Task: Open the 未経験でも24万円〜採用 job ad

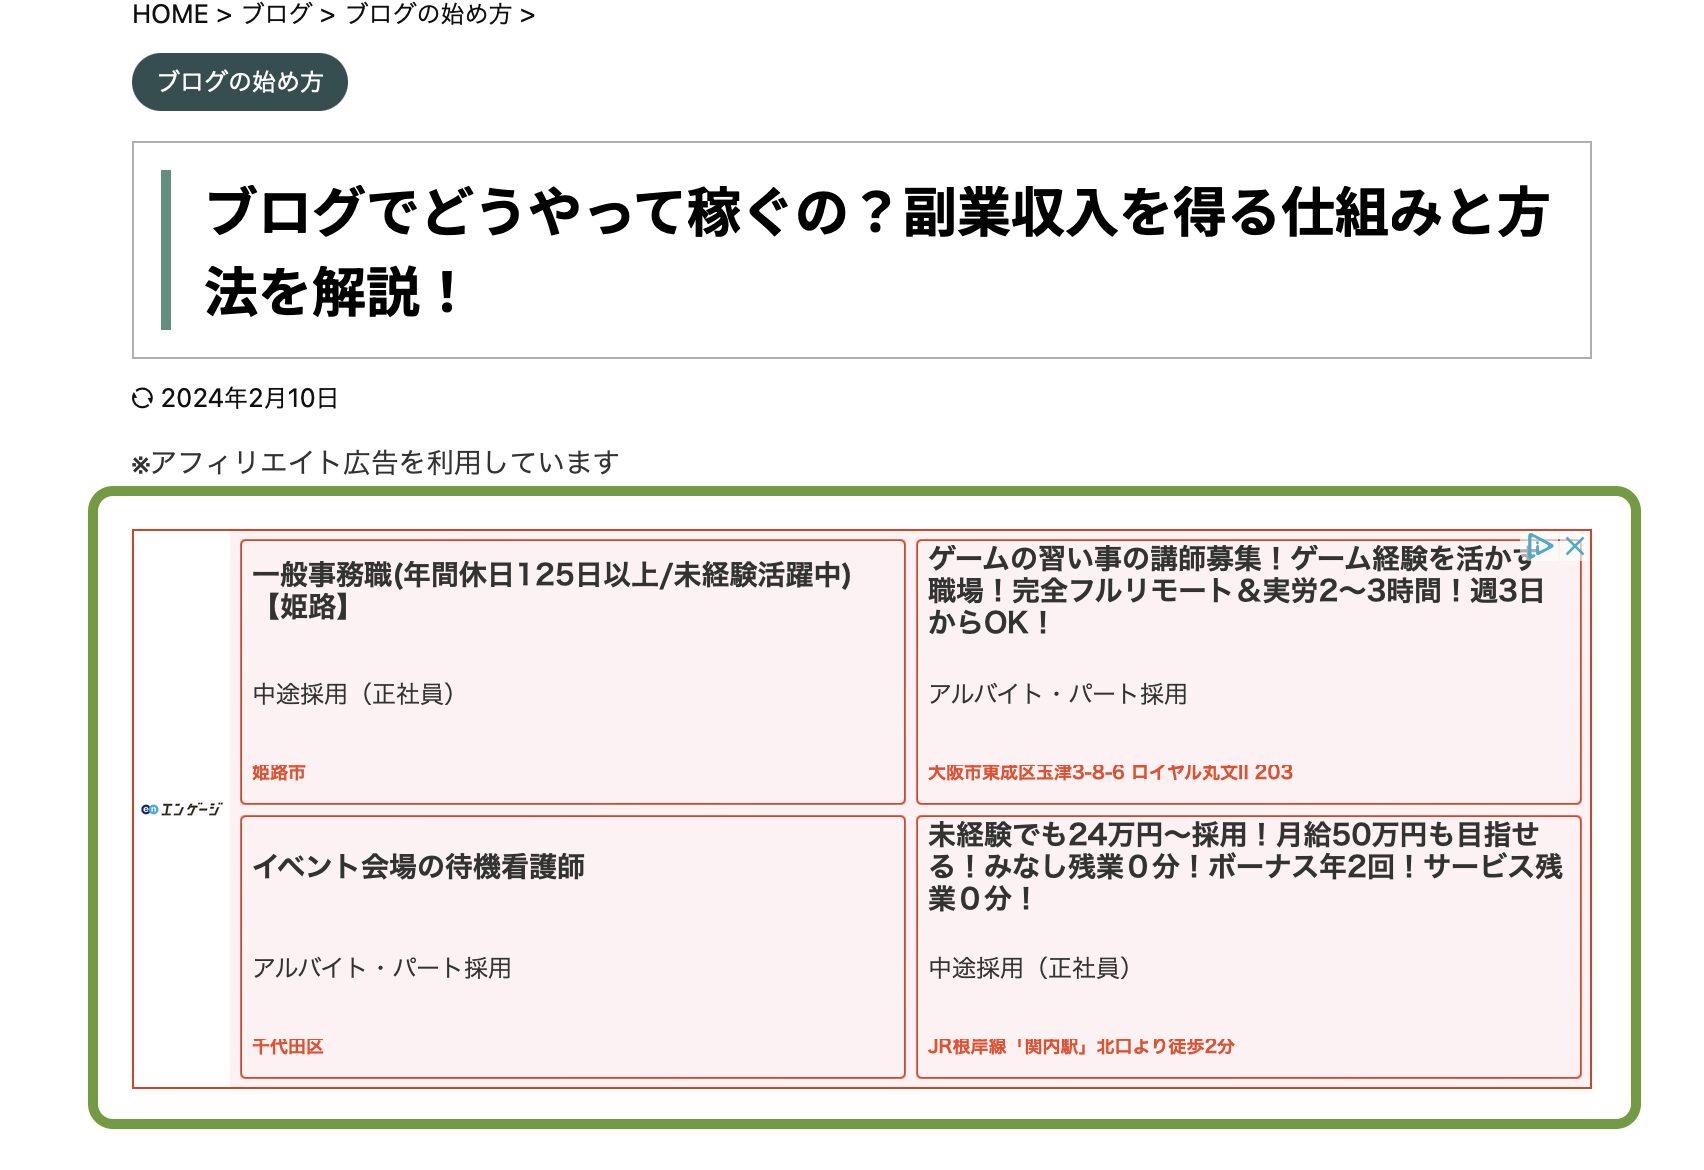Action: pos(1249,946)
